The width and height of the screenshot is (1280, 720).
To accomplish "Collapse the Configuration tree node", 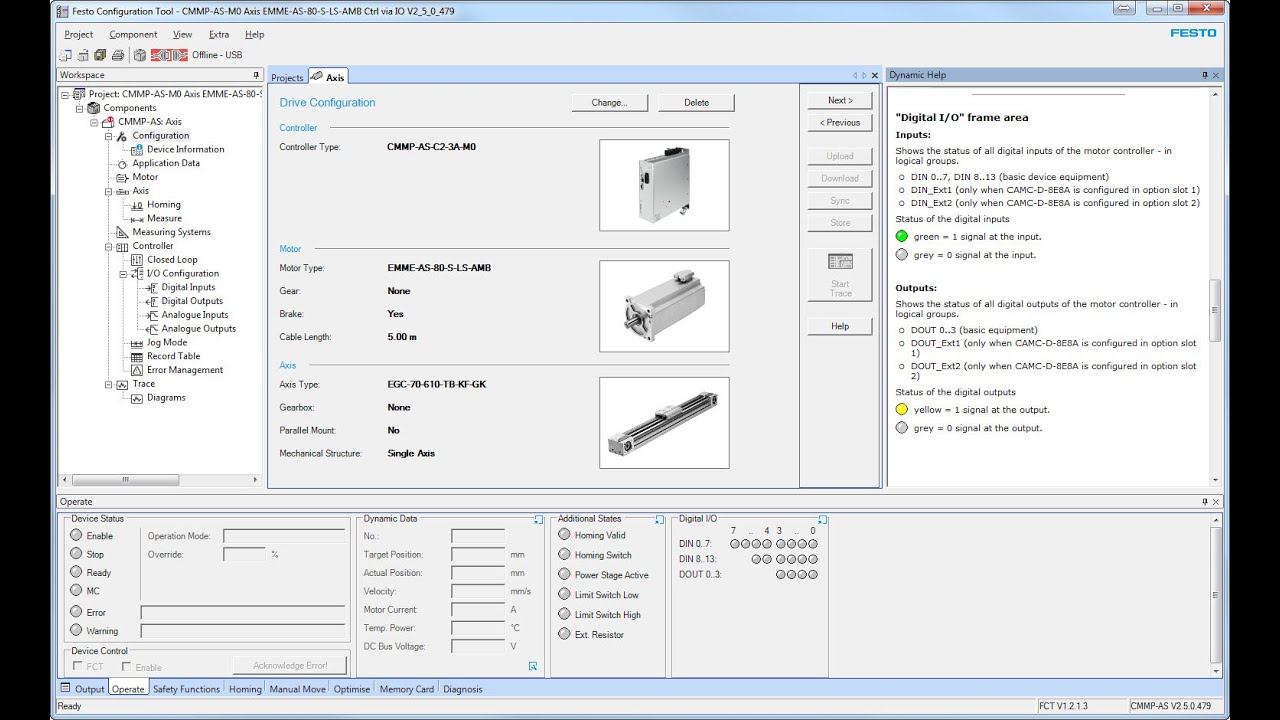I will coord(109,136).
